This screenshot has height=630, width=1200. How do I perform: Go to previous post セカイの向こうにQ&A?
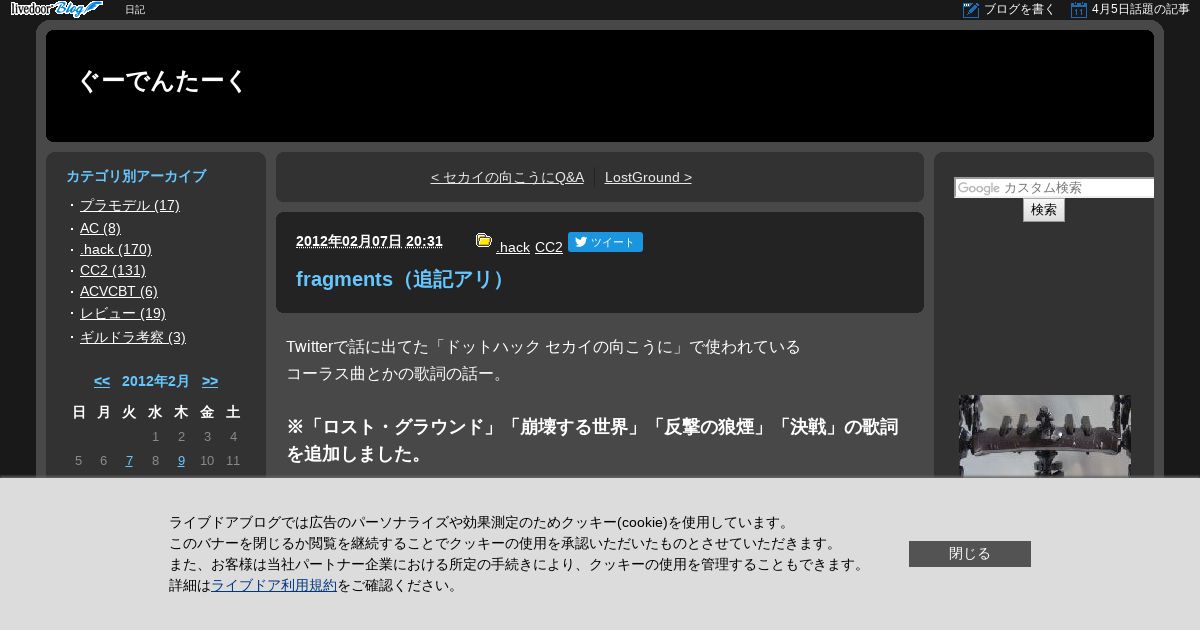(507, 177)
